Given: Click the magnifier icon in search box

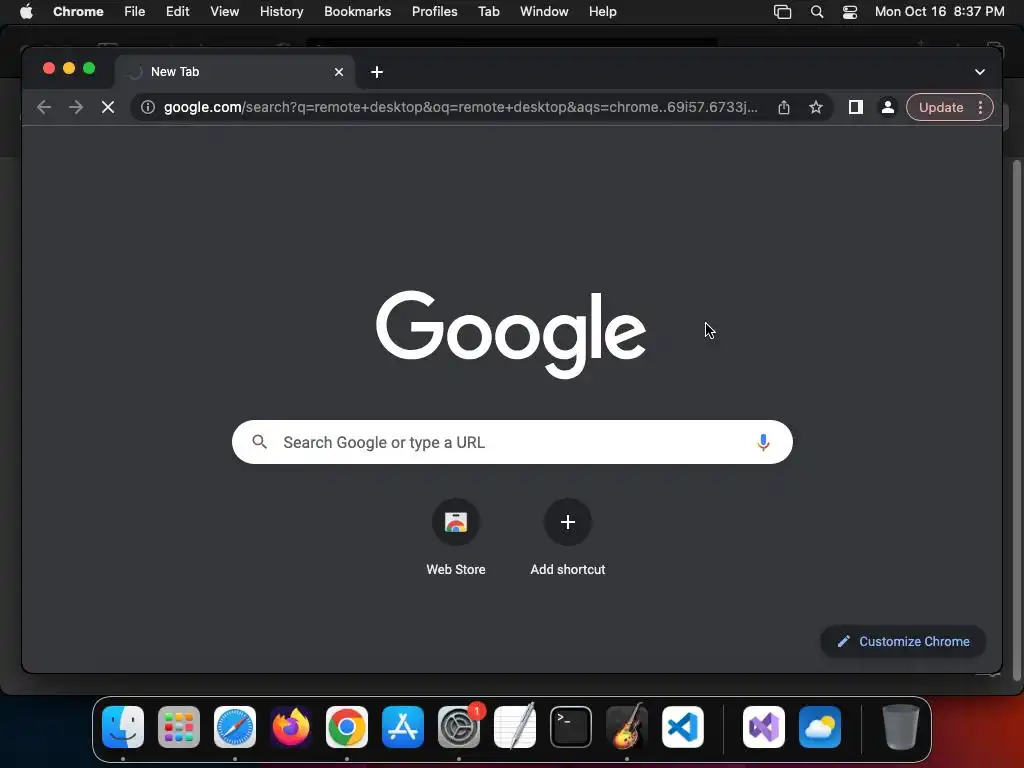Looking at the screenshot, I should coord(259,442).
